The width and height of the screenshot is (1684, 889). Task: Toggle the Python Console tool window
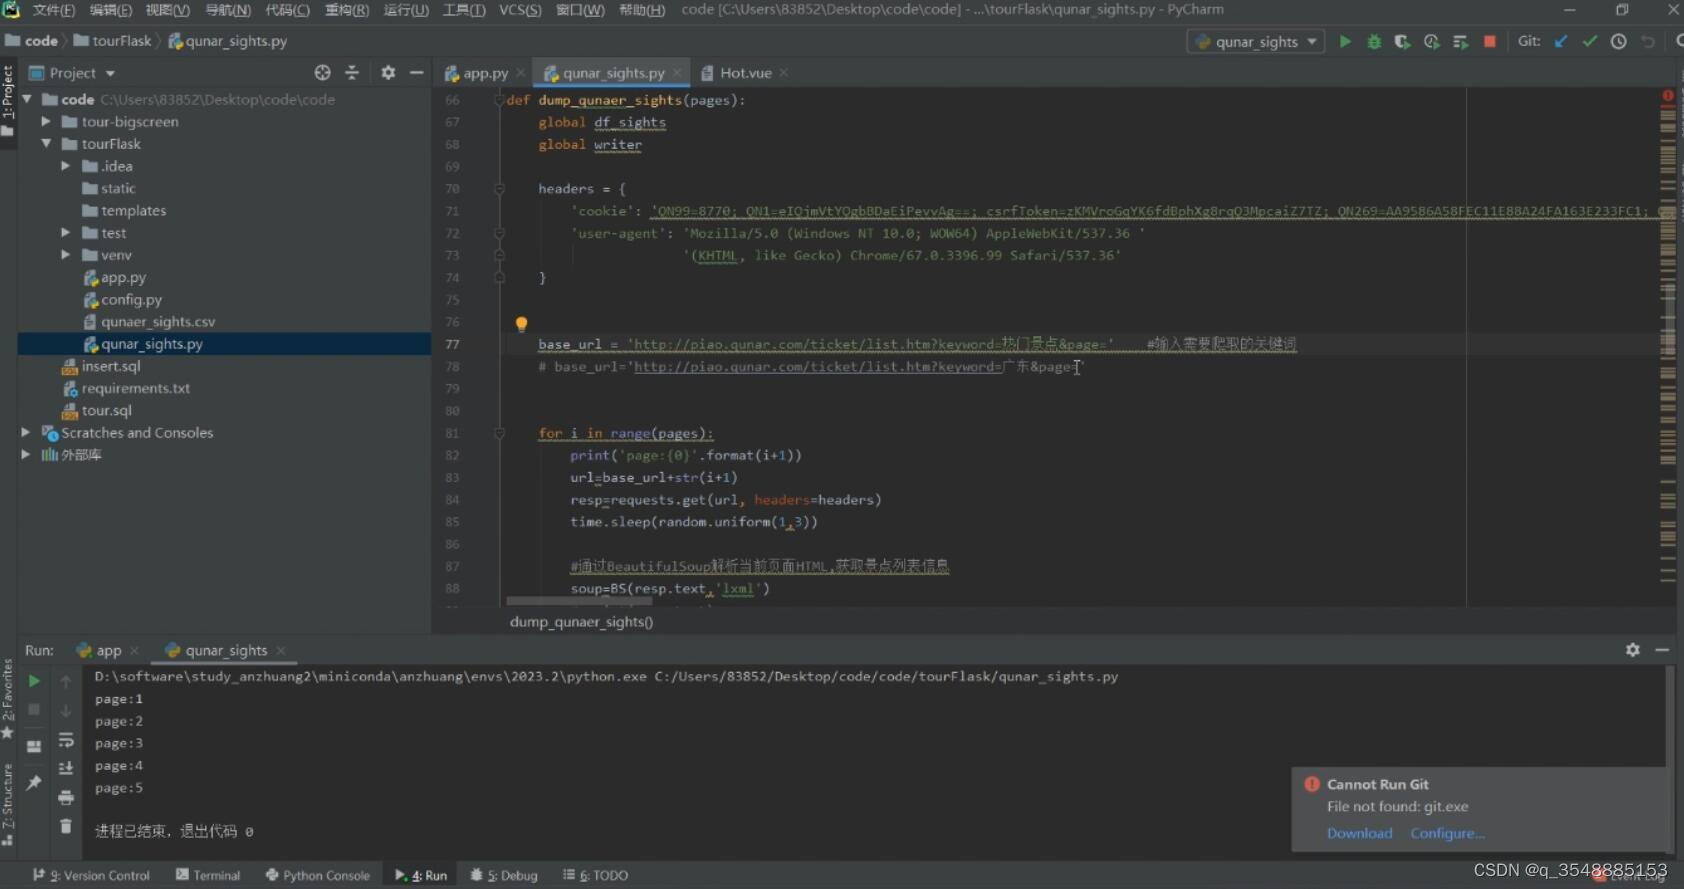[x=318, y=875]
